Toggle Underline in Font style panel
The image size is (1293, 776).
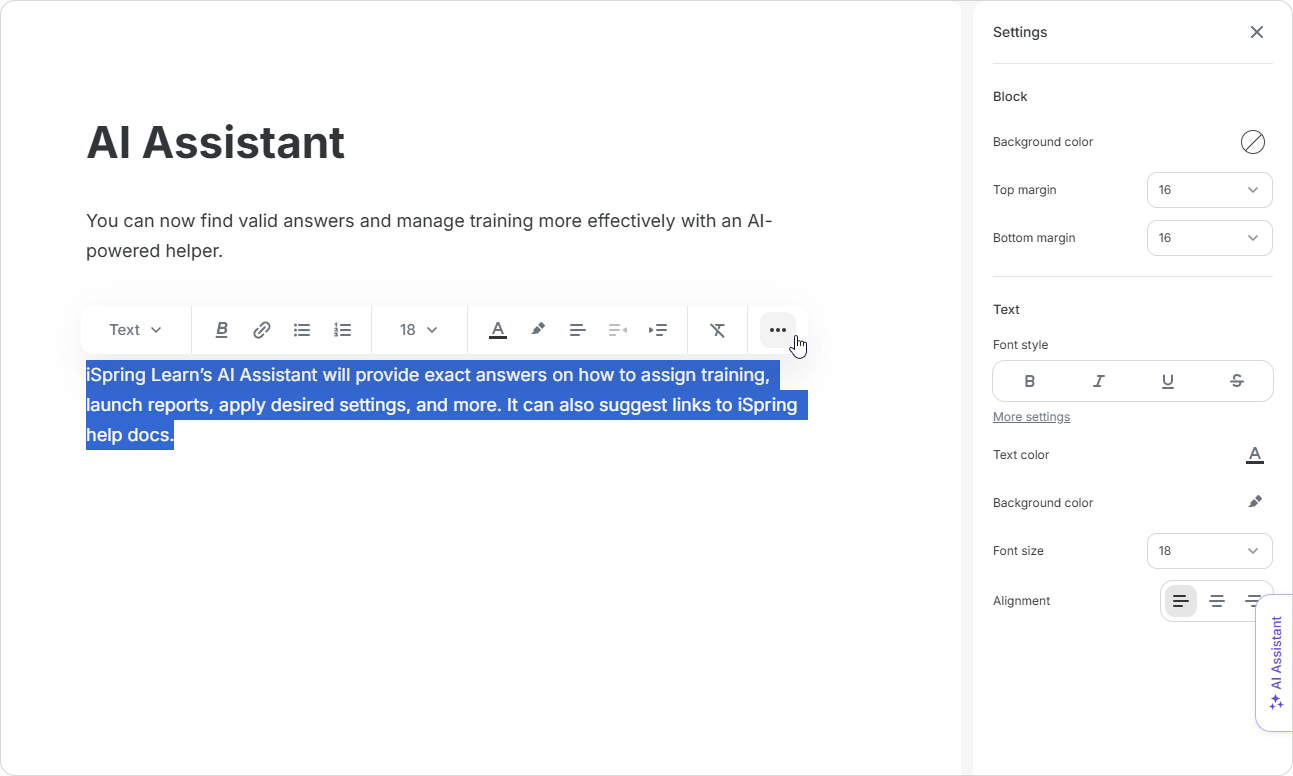coord(1168,381)
